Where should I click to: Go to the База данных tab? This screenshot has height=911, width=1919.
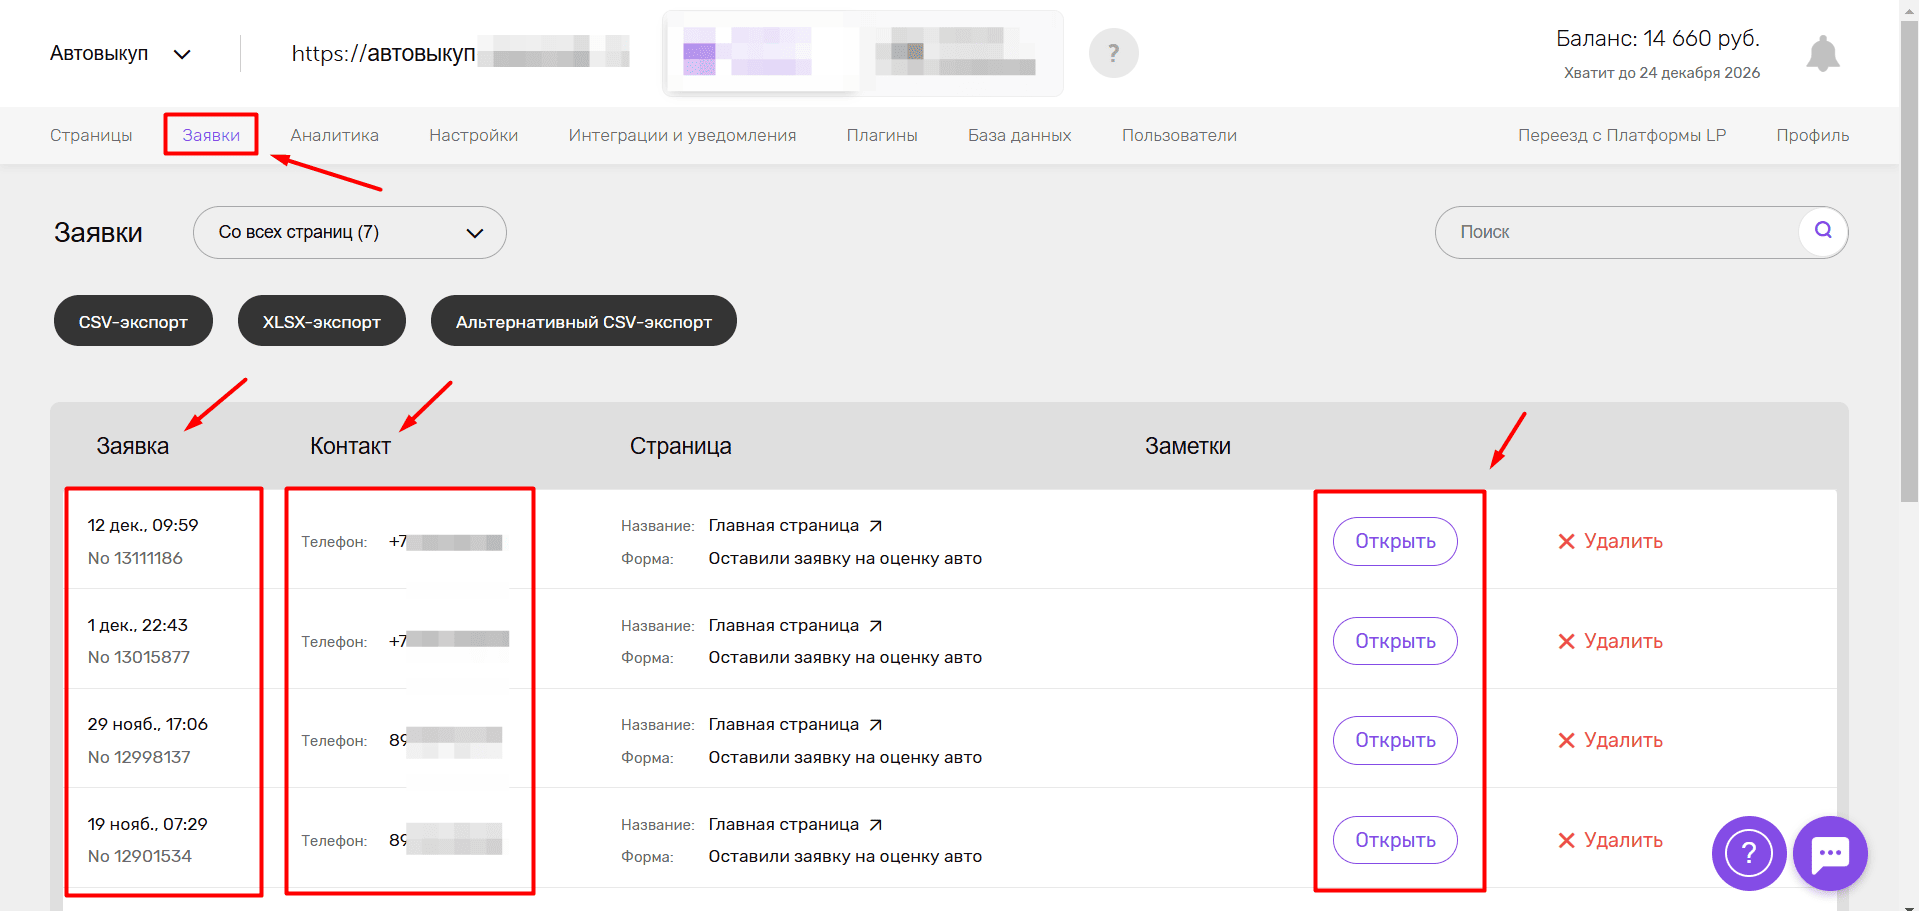[1019, 135]
